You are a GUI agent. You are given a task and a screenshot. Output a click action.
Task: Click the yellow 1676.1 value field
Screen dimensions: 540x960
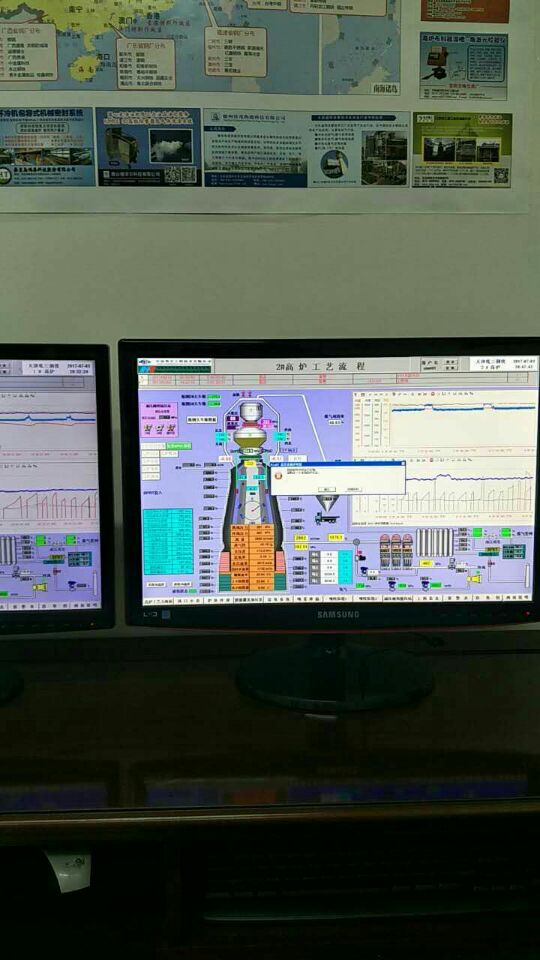coord(336,538)
